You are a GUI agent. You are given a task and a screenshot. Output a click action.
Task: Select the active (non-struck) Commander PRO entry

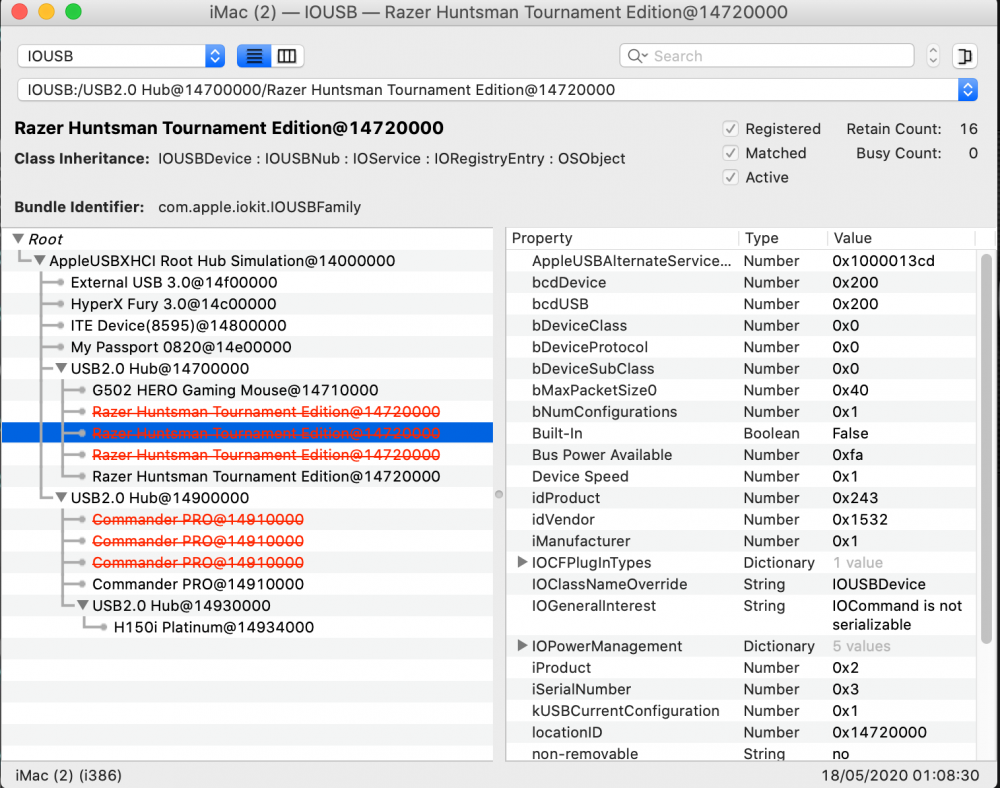pos(198,585)
